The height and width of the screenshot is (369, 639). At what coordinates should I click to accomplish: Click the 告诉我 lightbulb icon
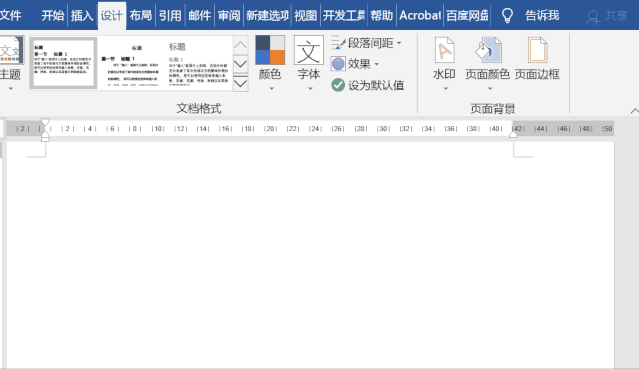[507, 15]
